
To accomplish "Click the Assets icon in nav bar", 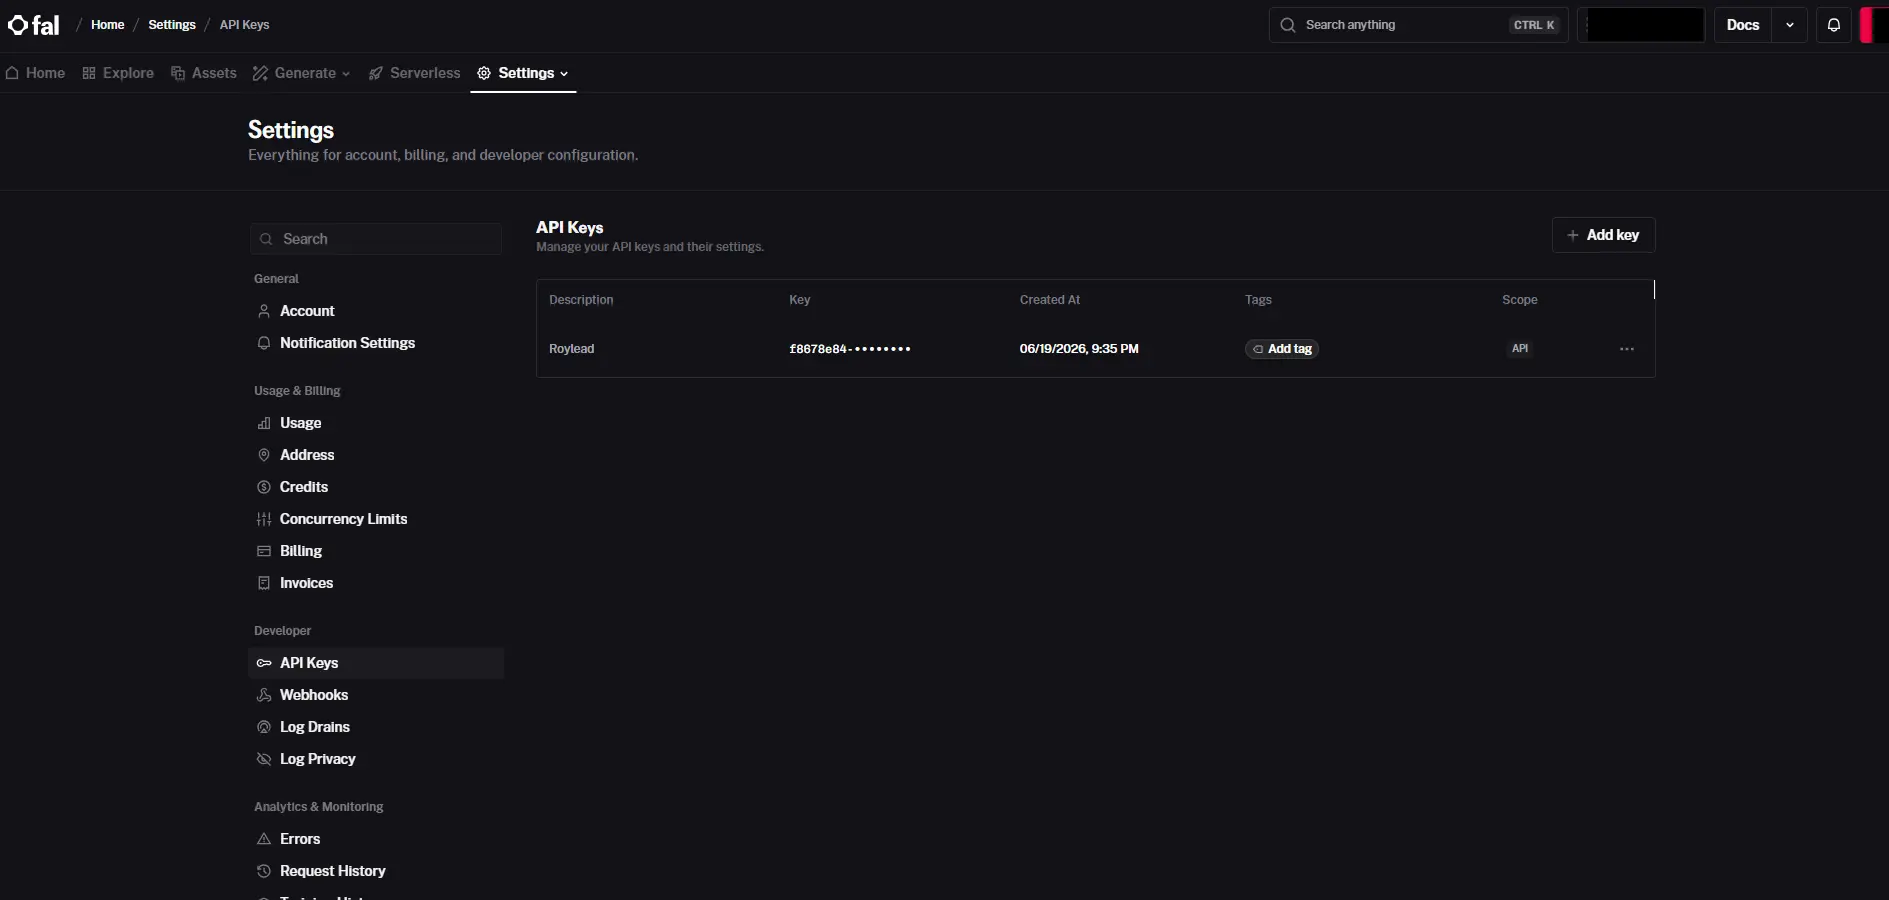I will (178, 73).
